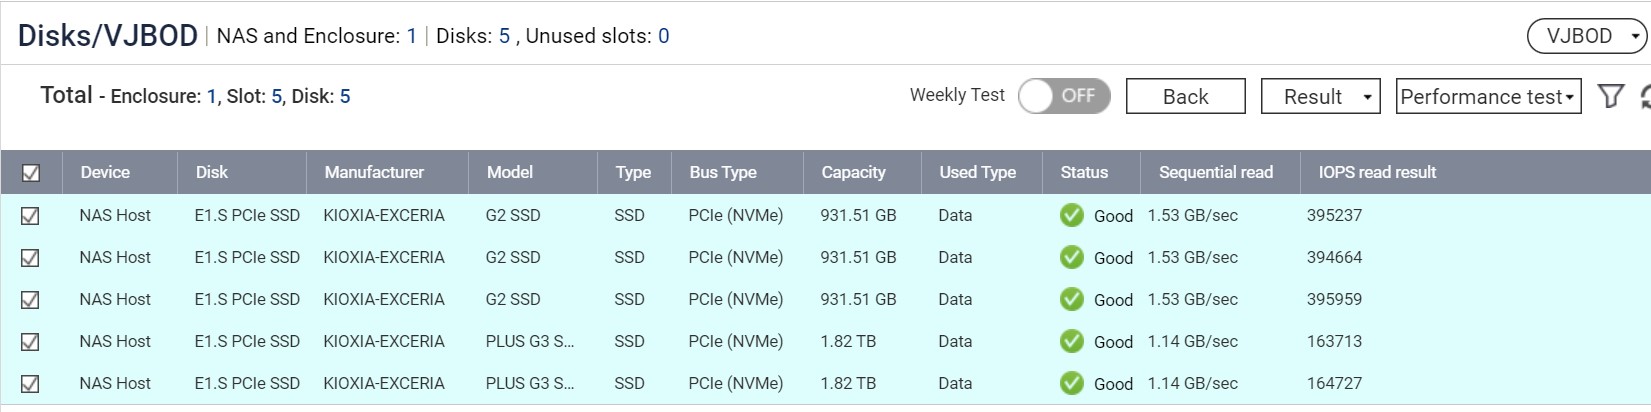The image size is (1651, 412).
Task: Select the PLUS G3 disk with 163713 IOPS
Action: click(x=31, y=342)
